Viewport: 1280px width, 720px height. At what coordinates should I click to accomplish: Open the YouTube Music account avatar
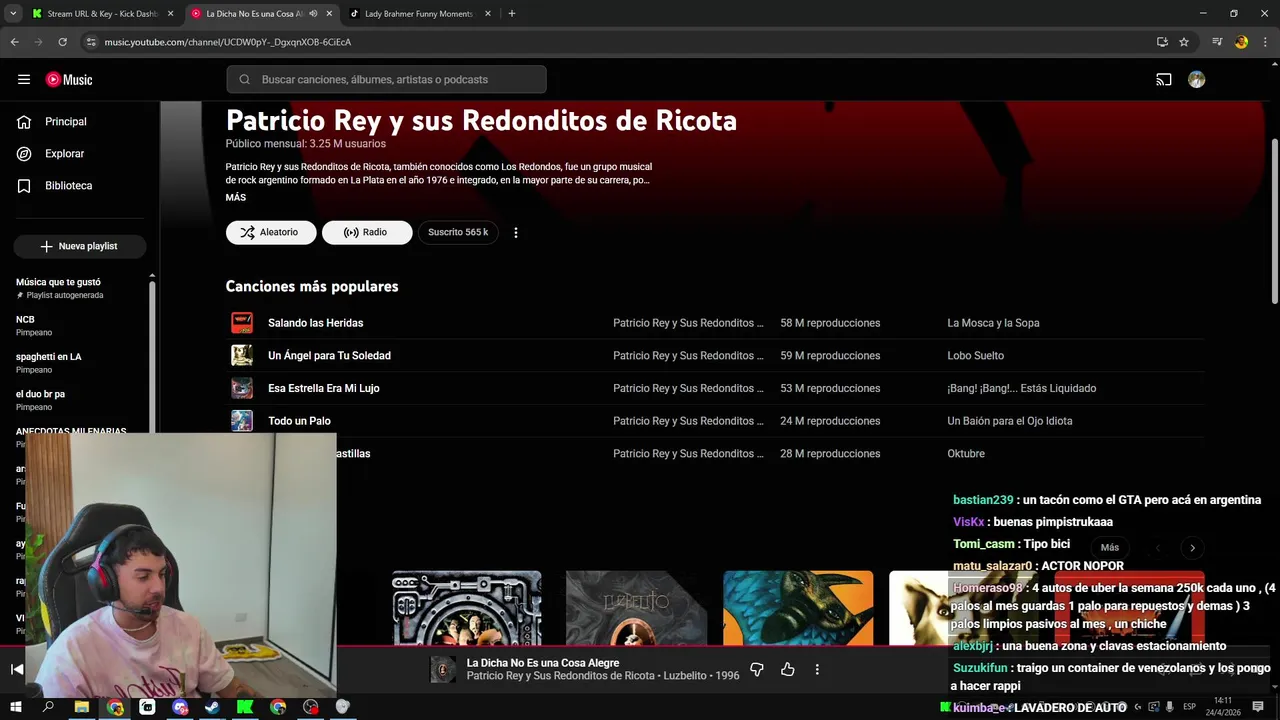(1196, 80)
